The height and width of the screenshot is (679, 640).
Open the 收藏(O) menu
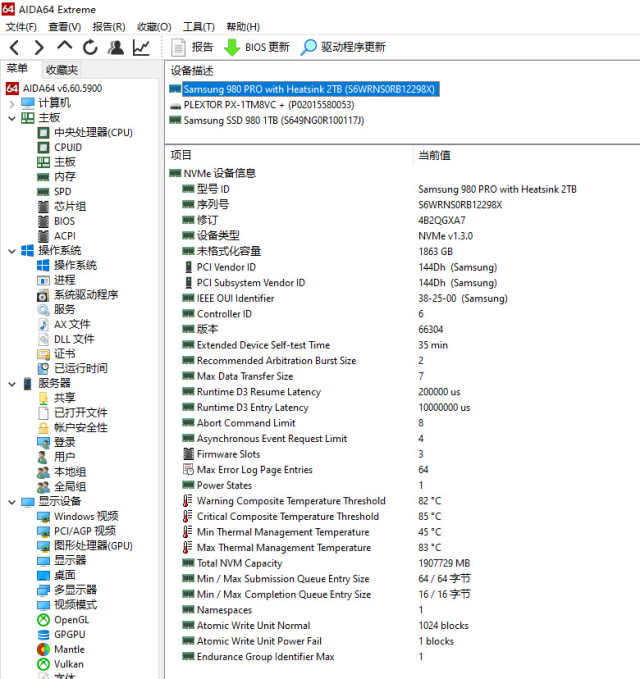click(x=154, y=27)
